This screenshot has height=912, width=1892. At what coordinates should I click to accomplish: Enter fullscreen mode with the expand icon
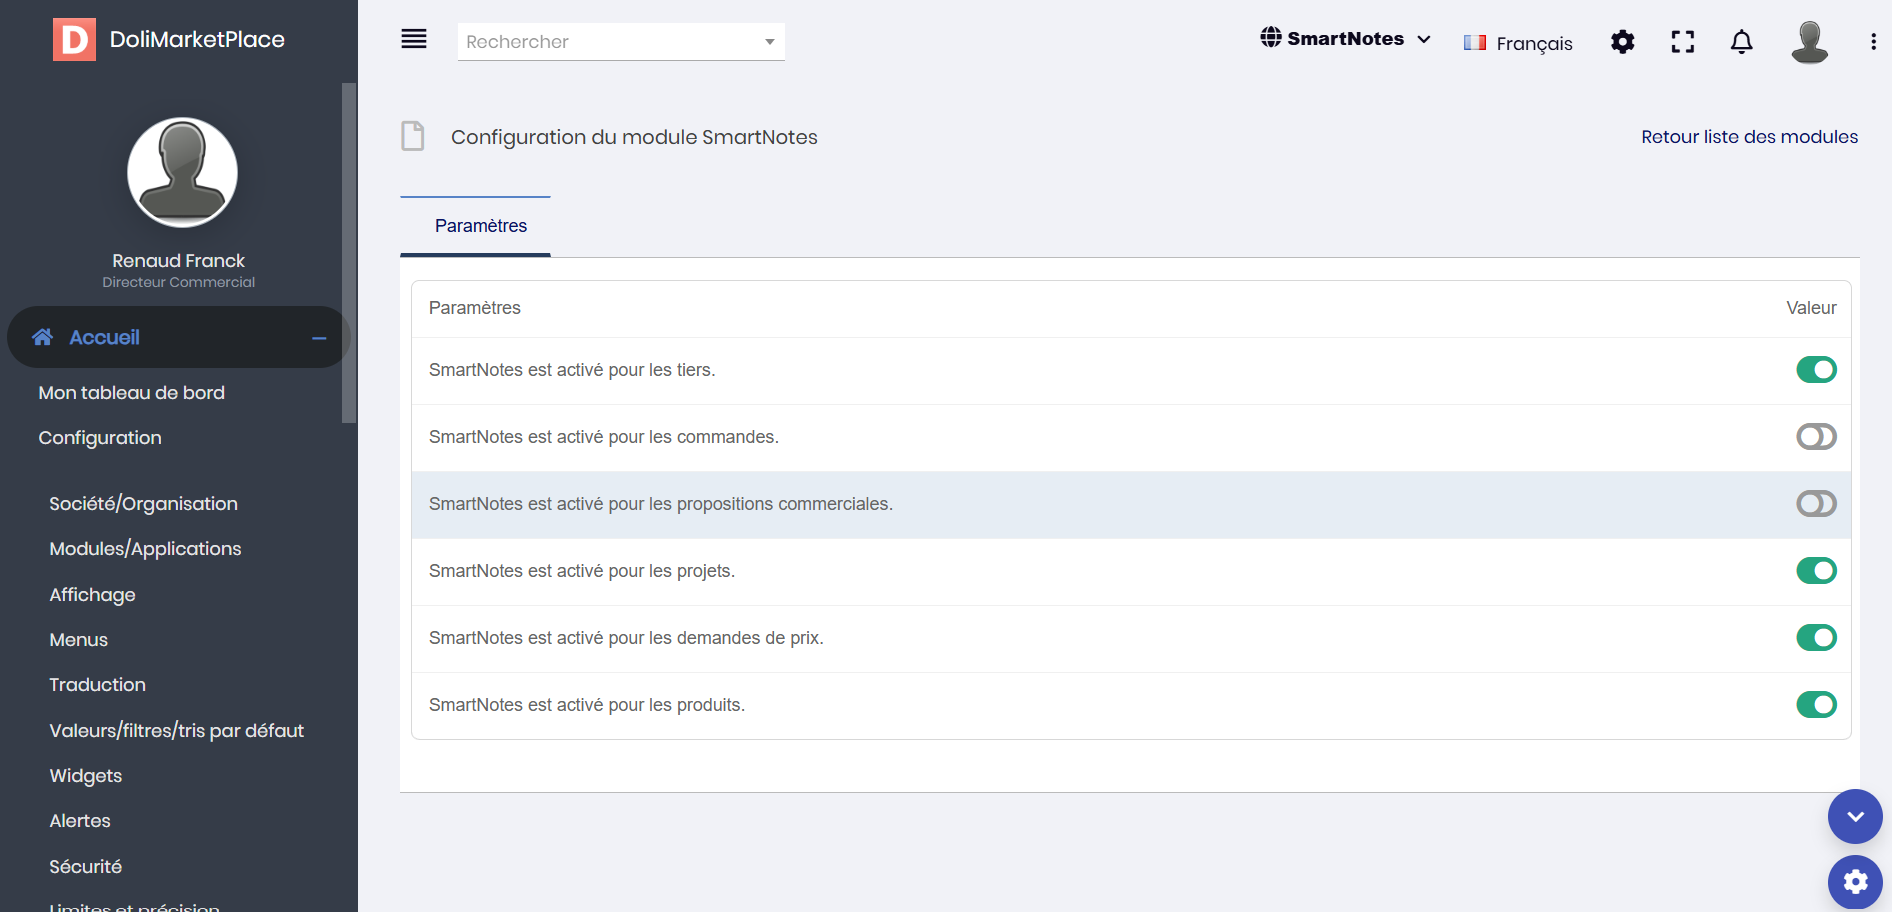(x=1683, y=42)
